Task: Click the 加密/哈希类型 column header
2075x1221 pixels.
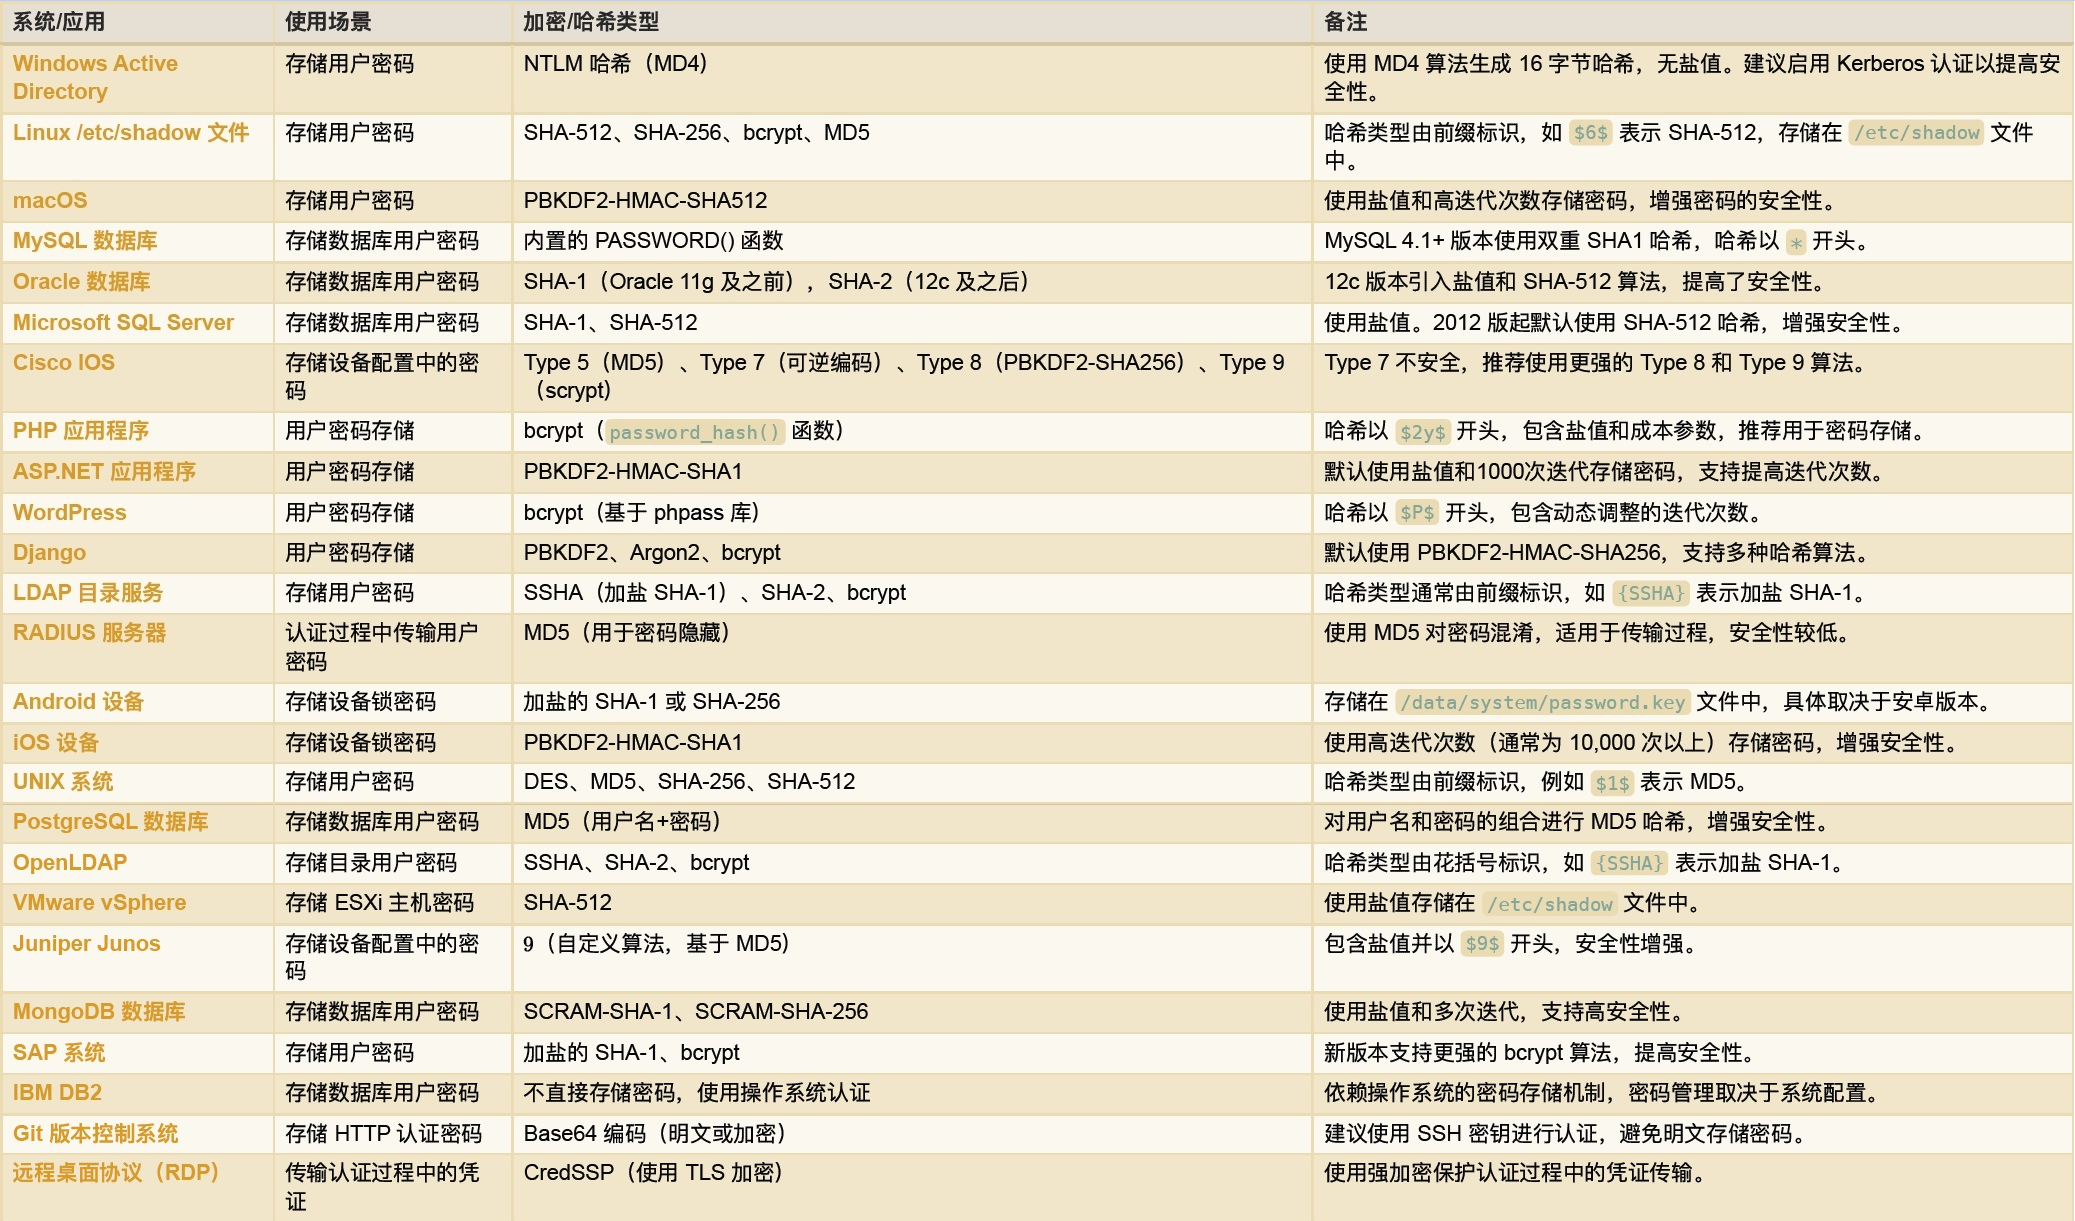Action: point(590,21)
